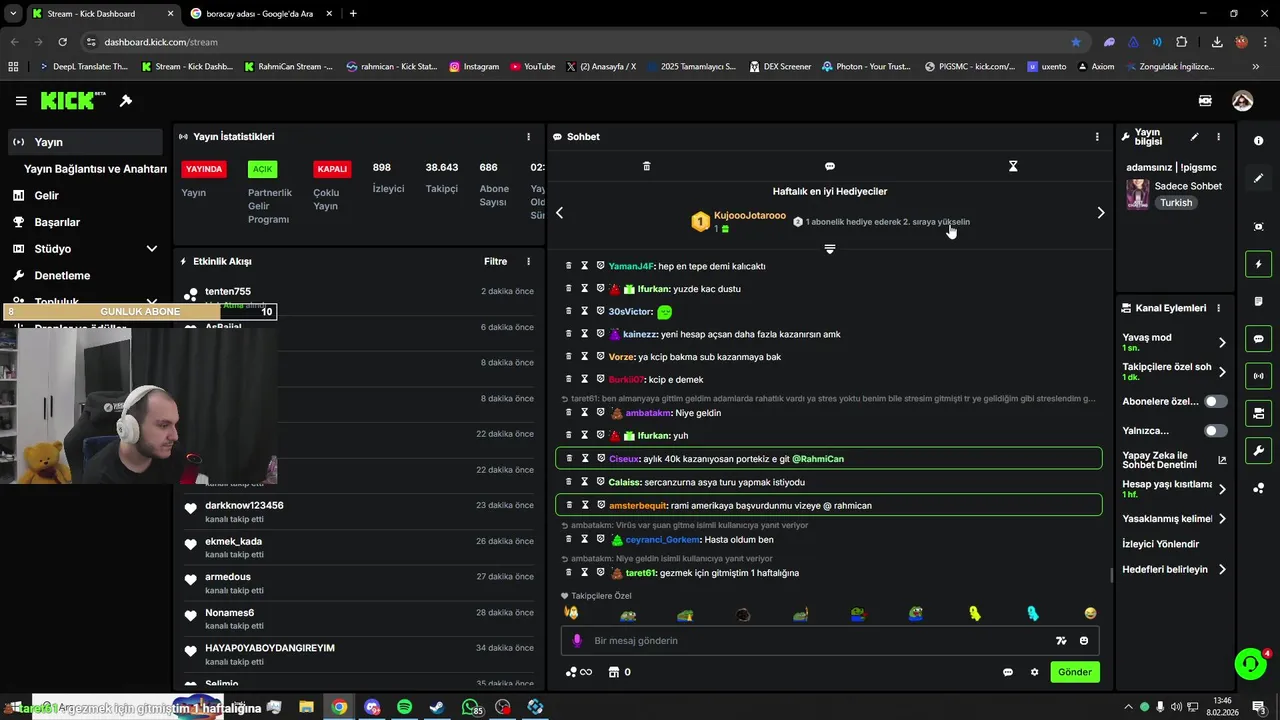
Task: Expand Yasaklanmış kelimeler options
Action: coord(1222,519)
